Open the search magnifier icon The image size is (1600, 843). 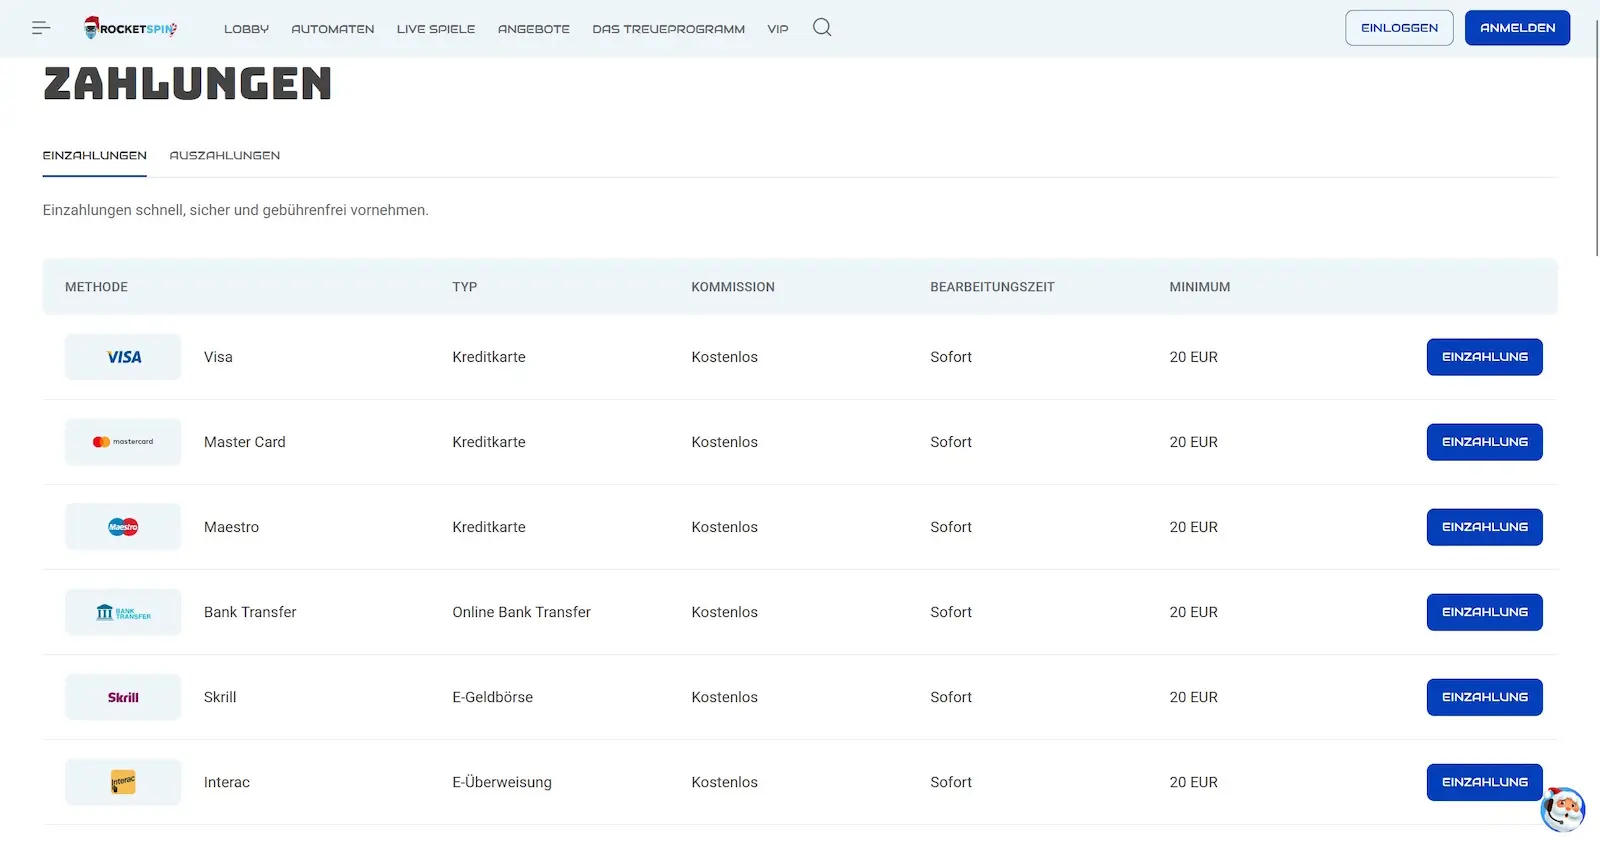(x=822, y=27)
